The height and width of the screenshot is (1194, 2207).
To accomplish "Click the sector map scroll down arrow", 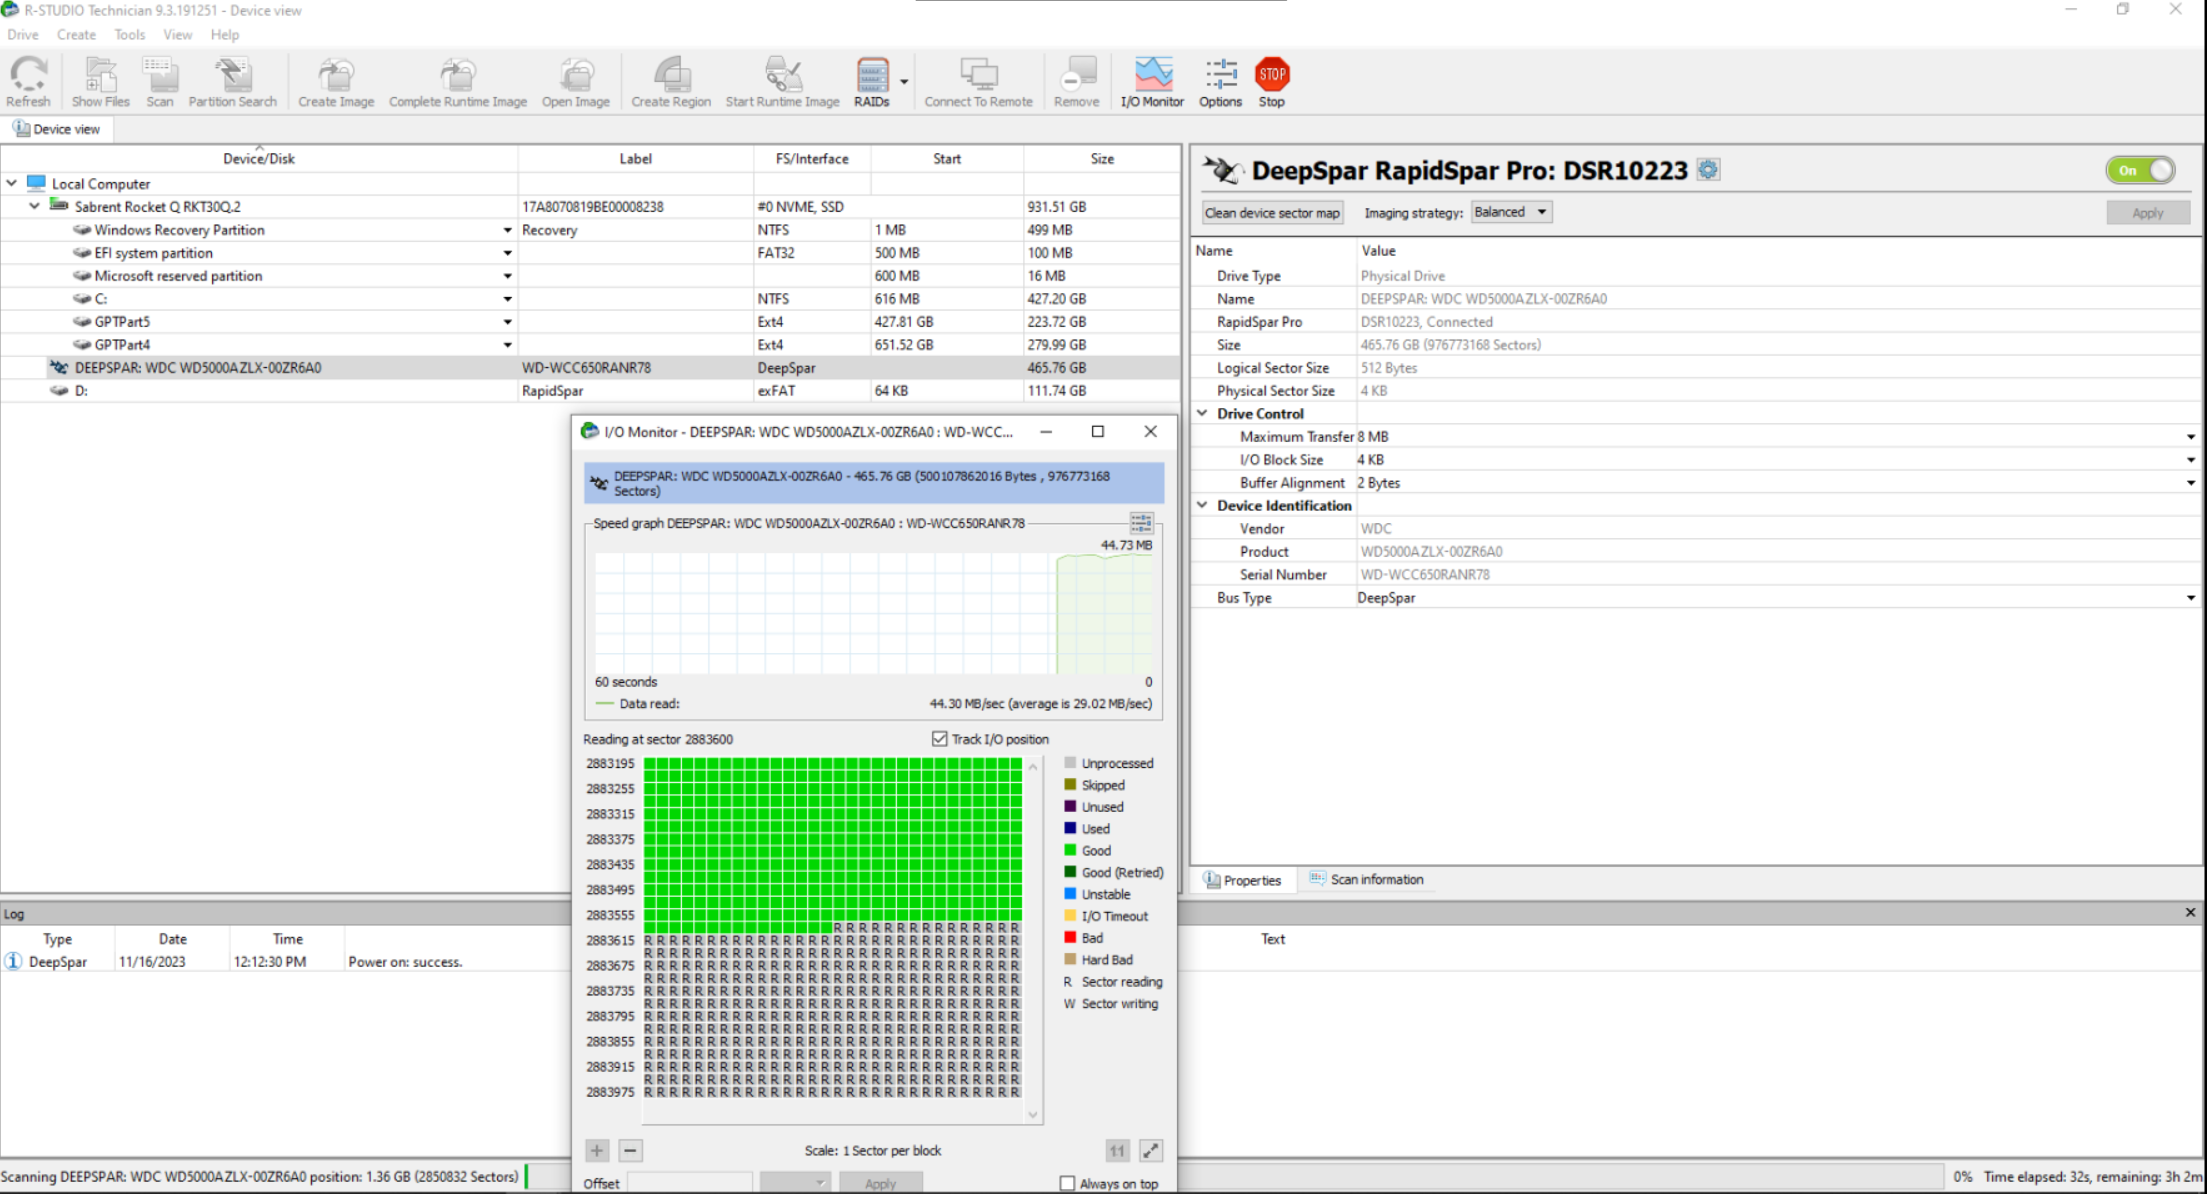I will click(x=1033, y=1114).
